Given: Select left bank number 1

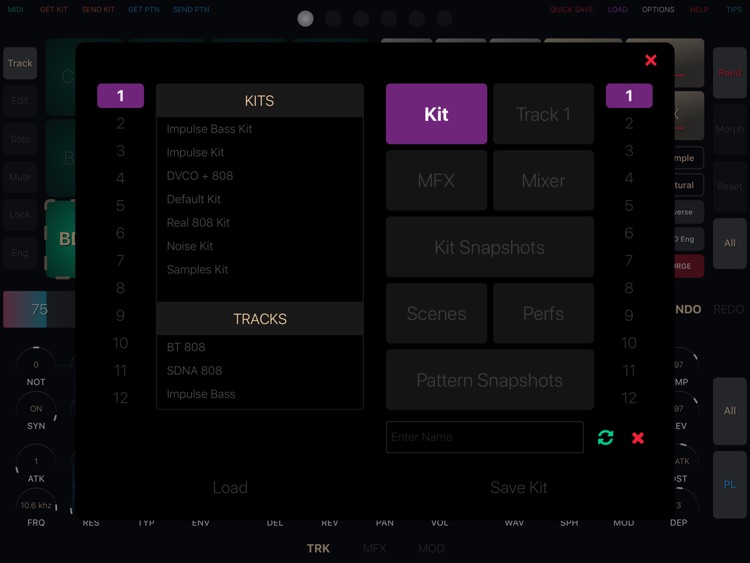Looking at the screenshot, I should (x=121, y=96).
